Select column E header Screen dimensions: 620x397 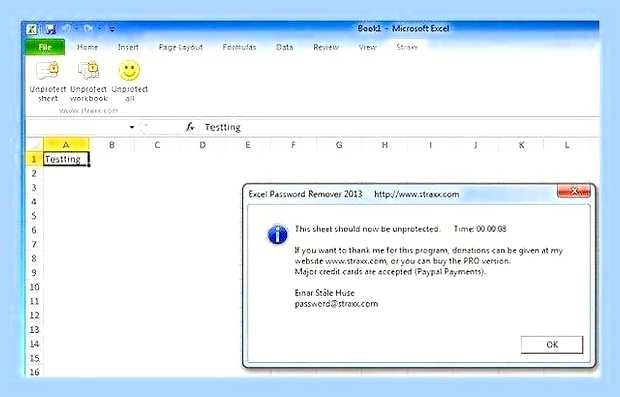coord(248,145)
